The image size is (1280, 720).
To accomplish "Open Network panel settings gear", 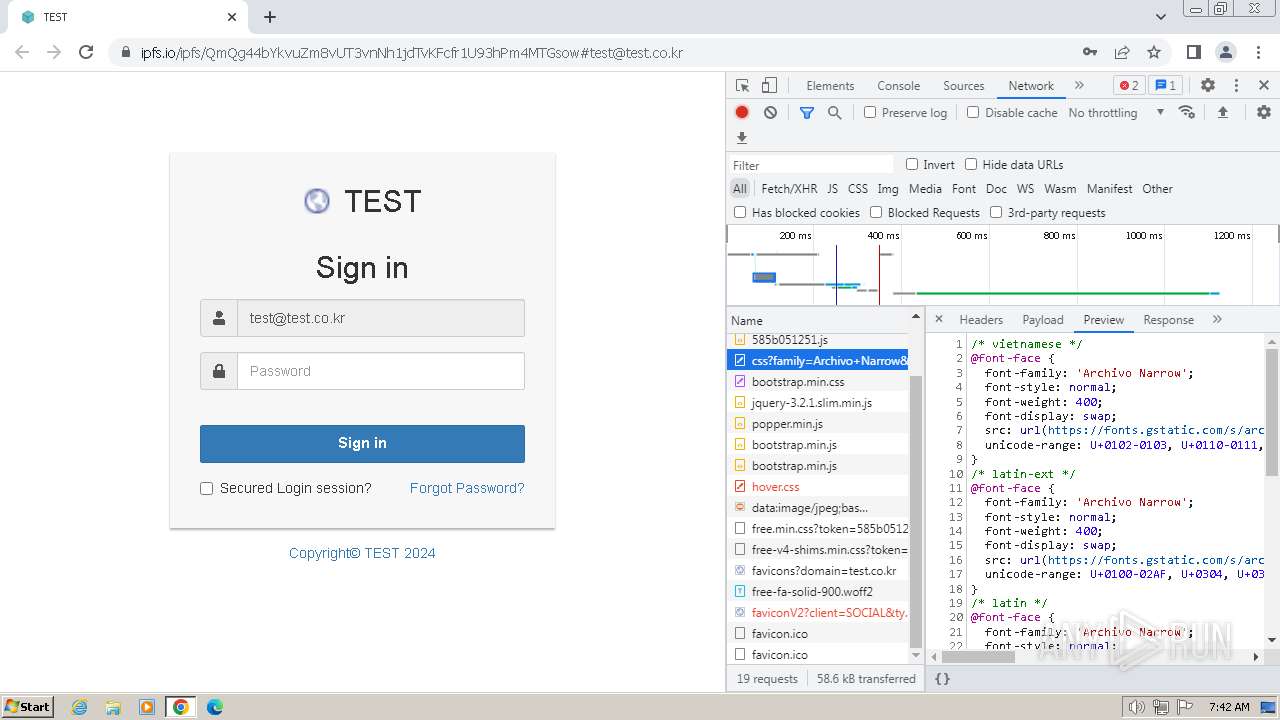I will point(1263,113).
